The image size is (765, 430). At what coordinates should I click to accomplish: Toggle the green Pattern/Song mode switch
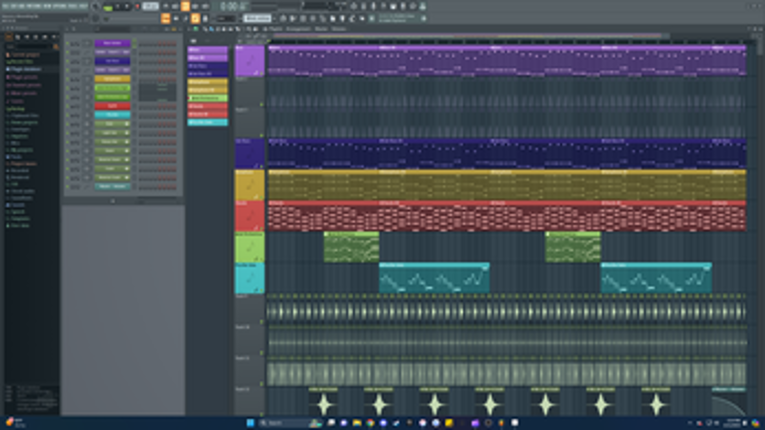108,7
